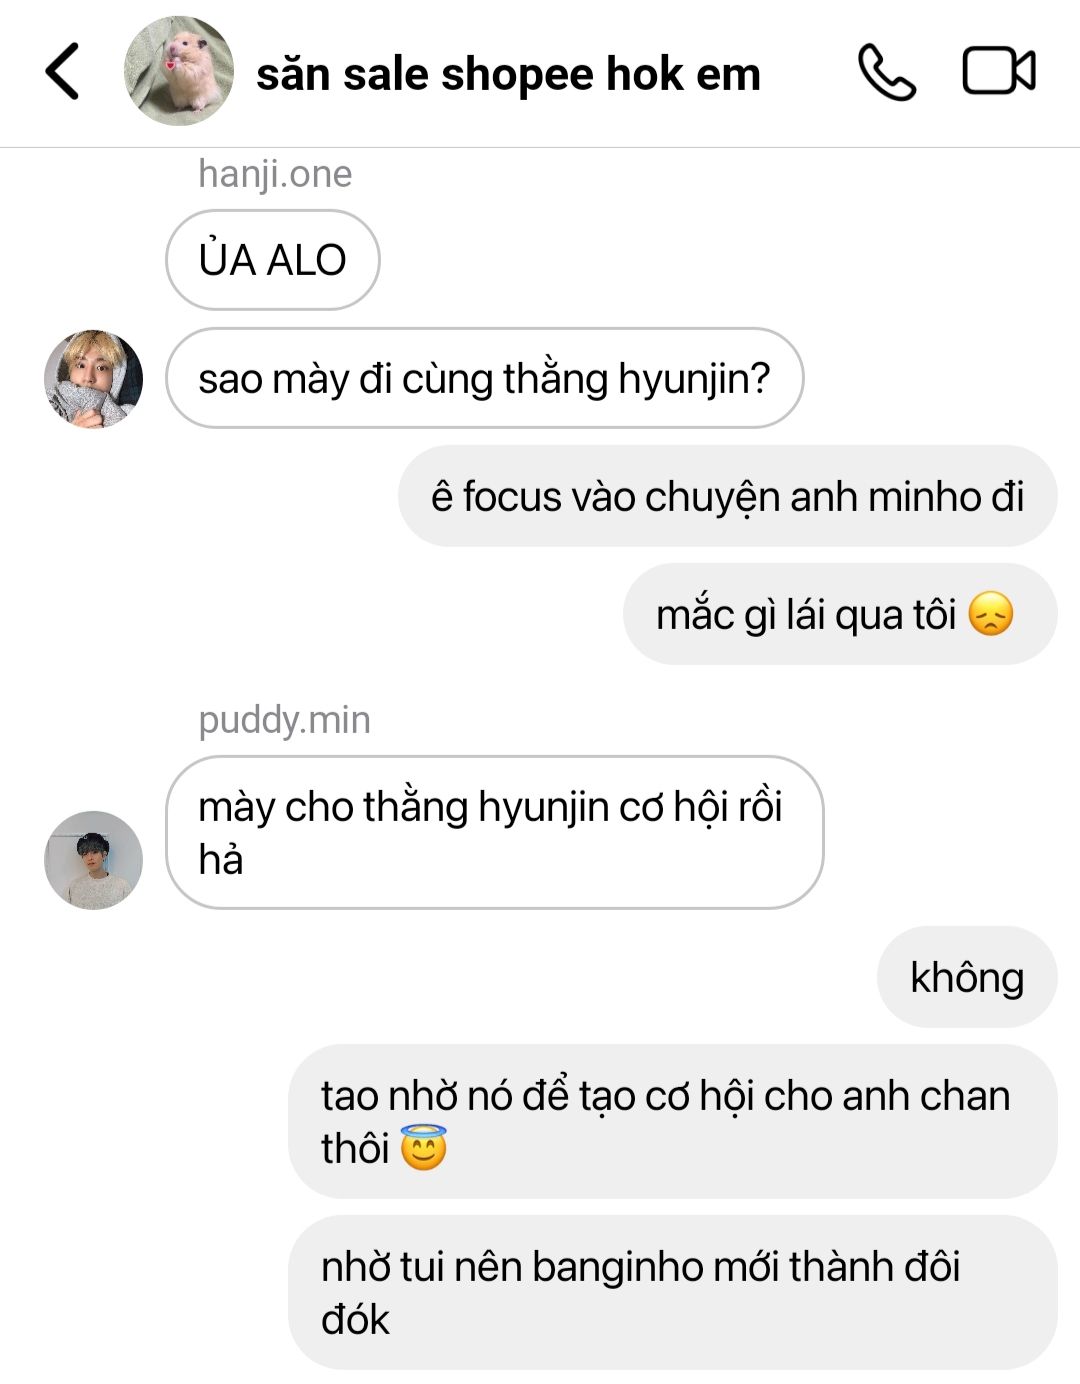The height and width of the screenshot is (1384, 1080).
Task: Select the 'ỦA ALO' message bubble
Action: [x=273, y=260]
